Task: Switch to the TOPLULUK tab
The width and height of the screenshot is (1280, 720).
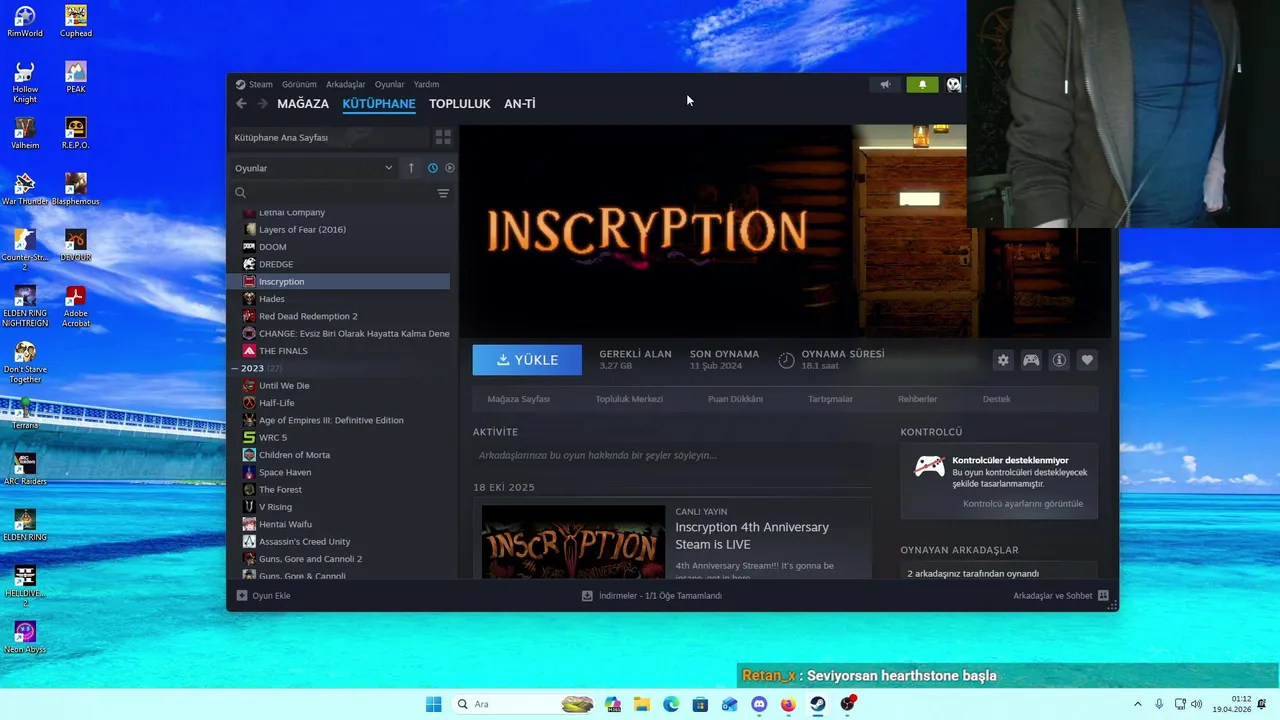Action: (460, 104)
